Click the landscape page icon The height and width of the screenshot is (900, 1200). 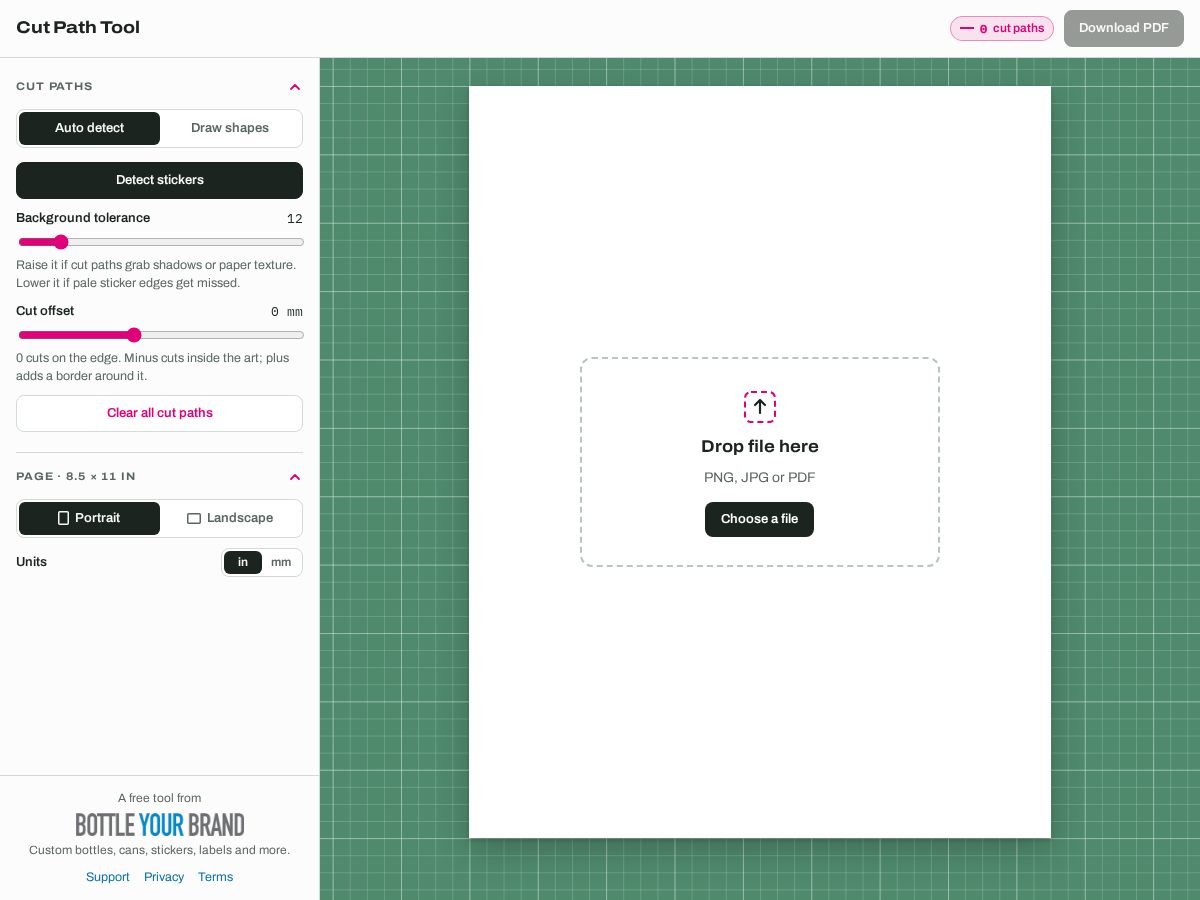[x=194, y=518]
